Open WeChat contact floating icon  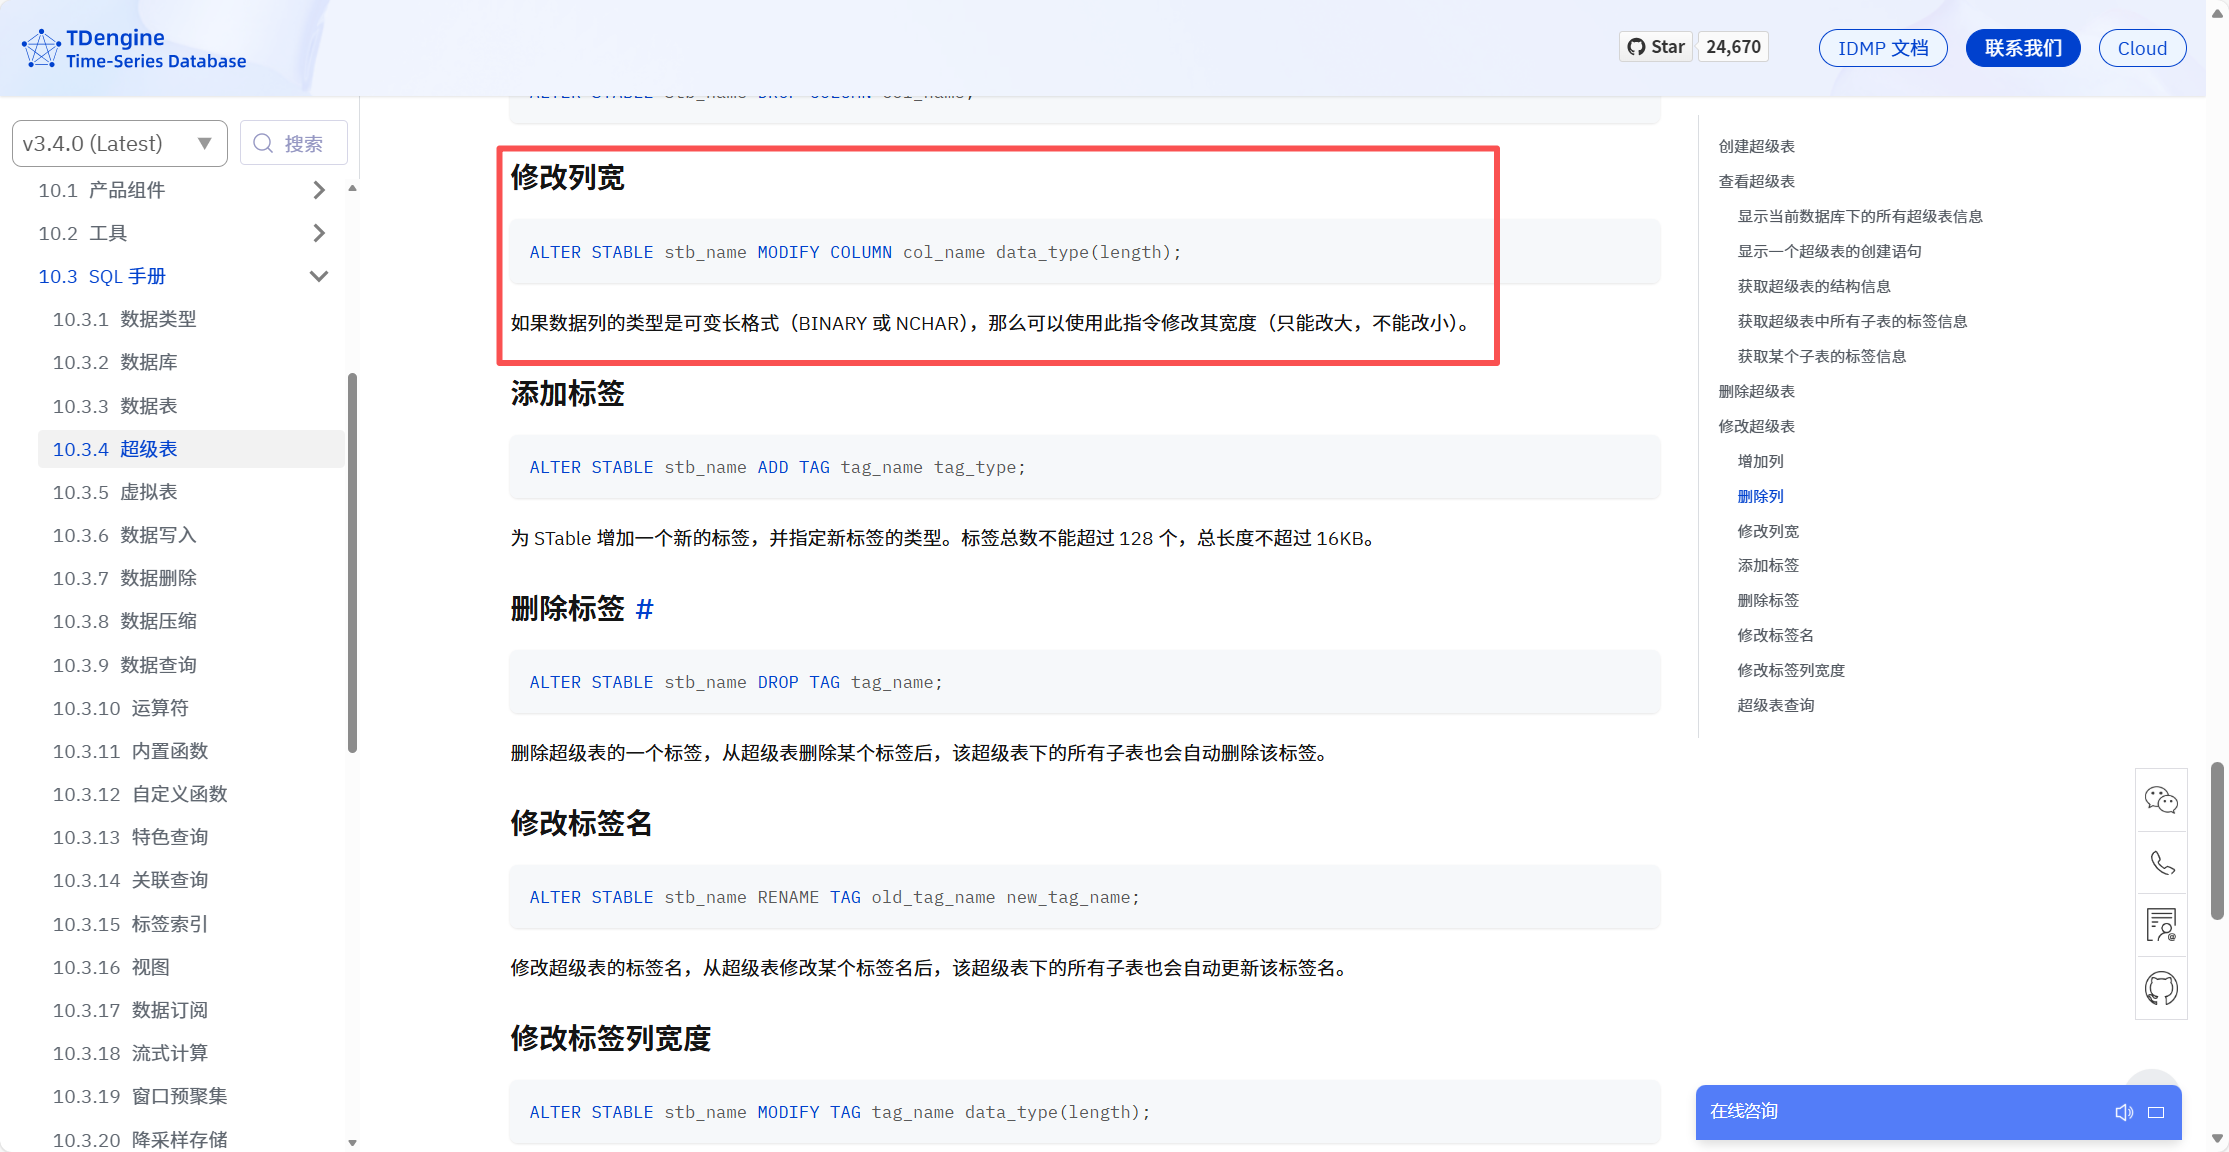click(x=2161, y=800)
